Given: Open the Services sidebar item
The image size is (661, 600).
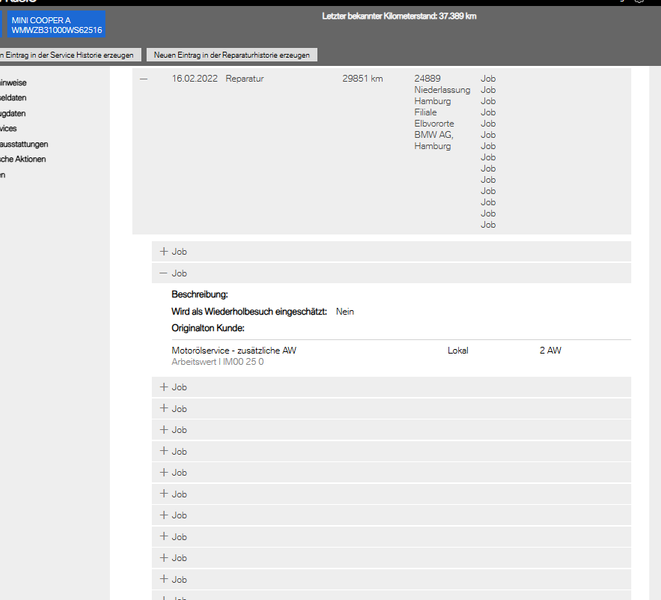Looking at the screenshot, I should coord(8,128).
